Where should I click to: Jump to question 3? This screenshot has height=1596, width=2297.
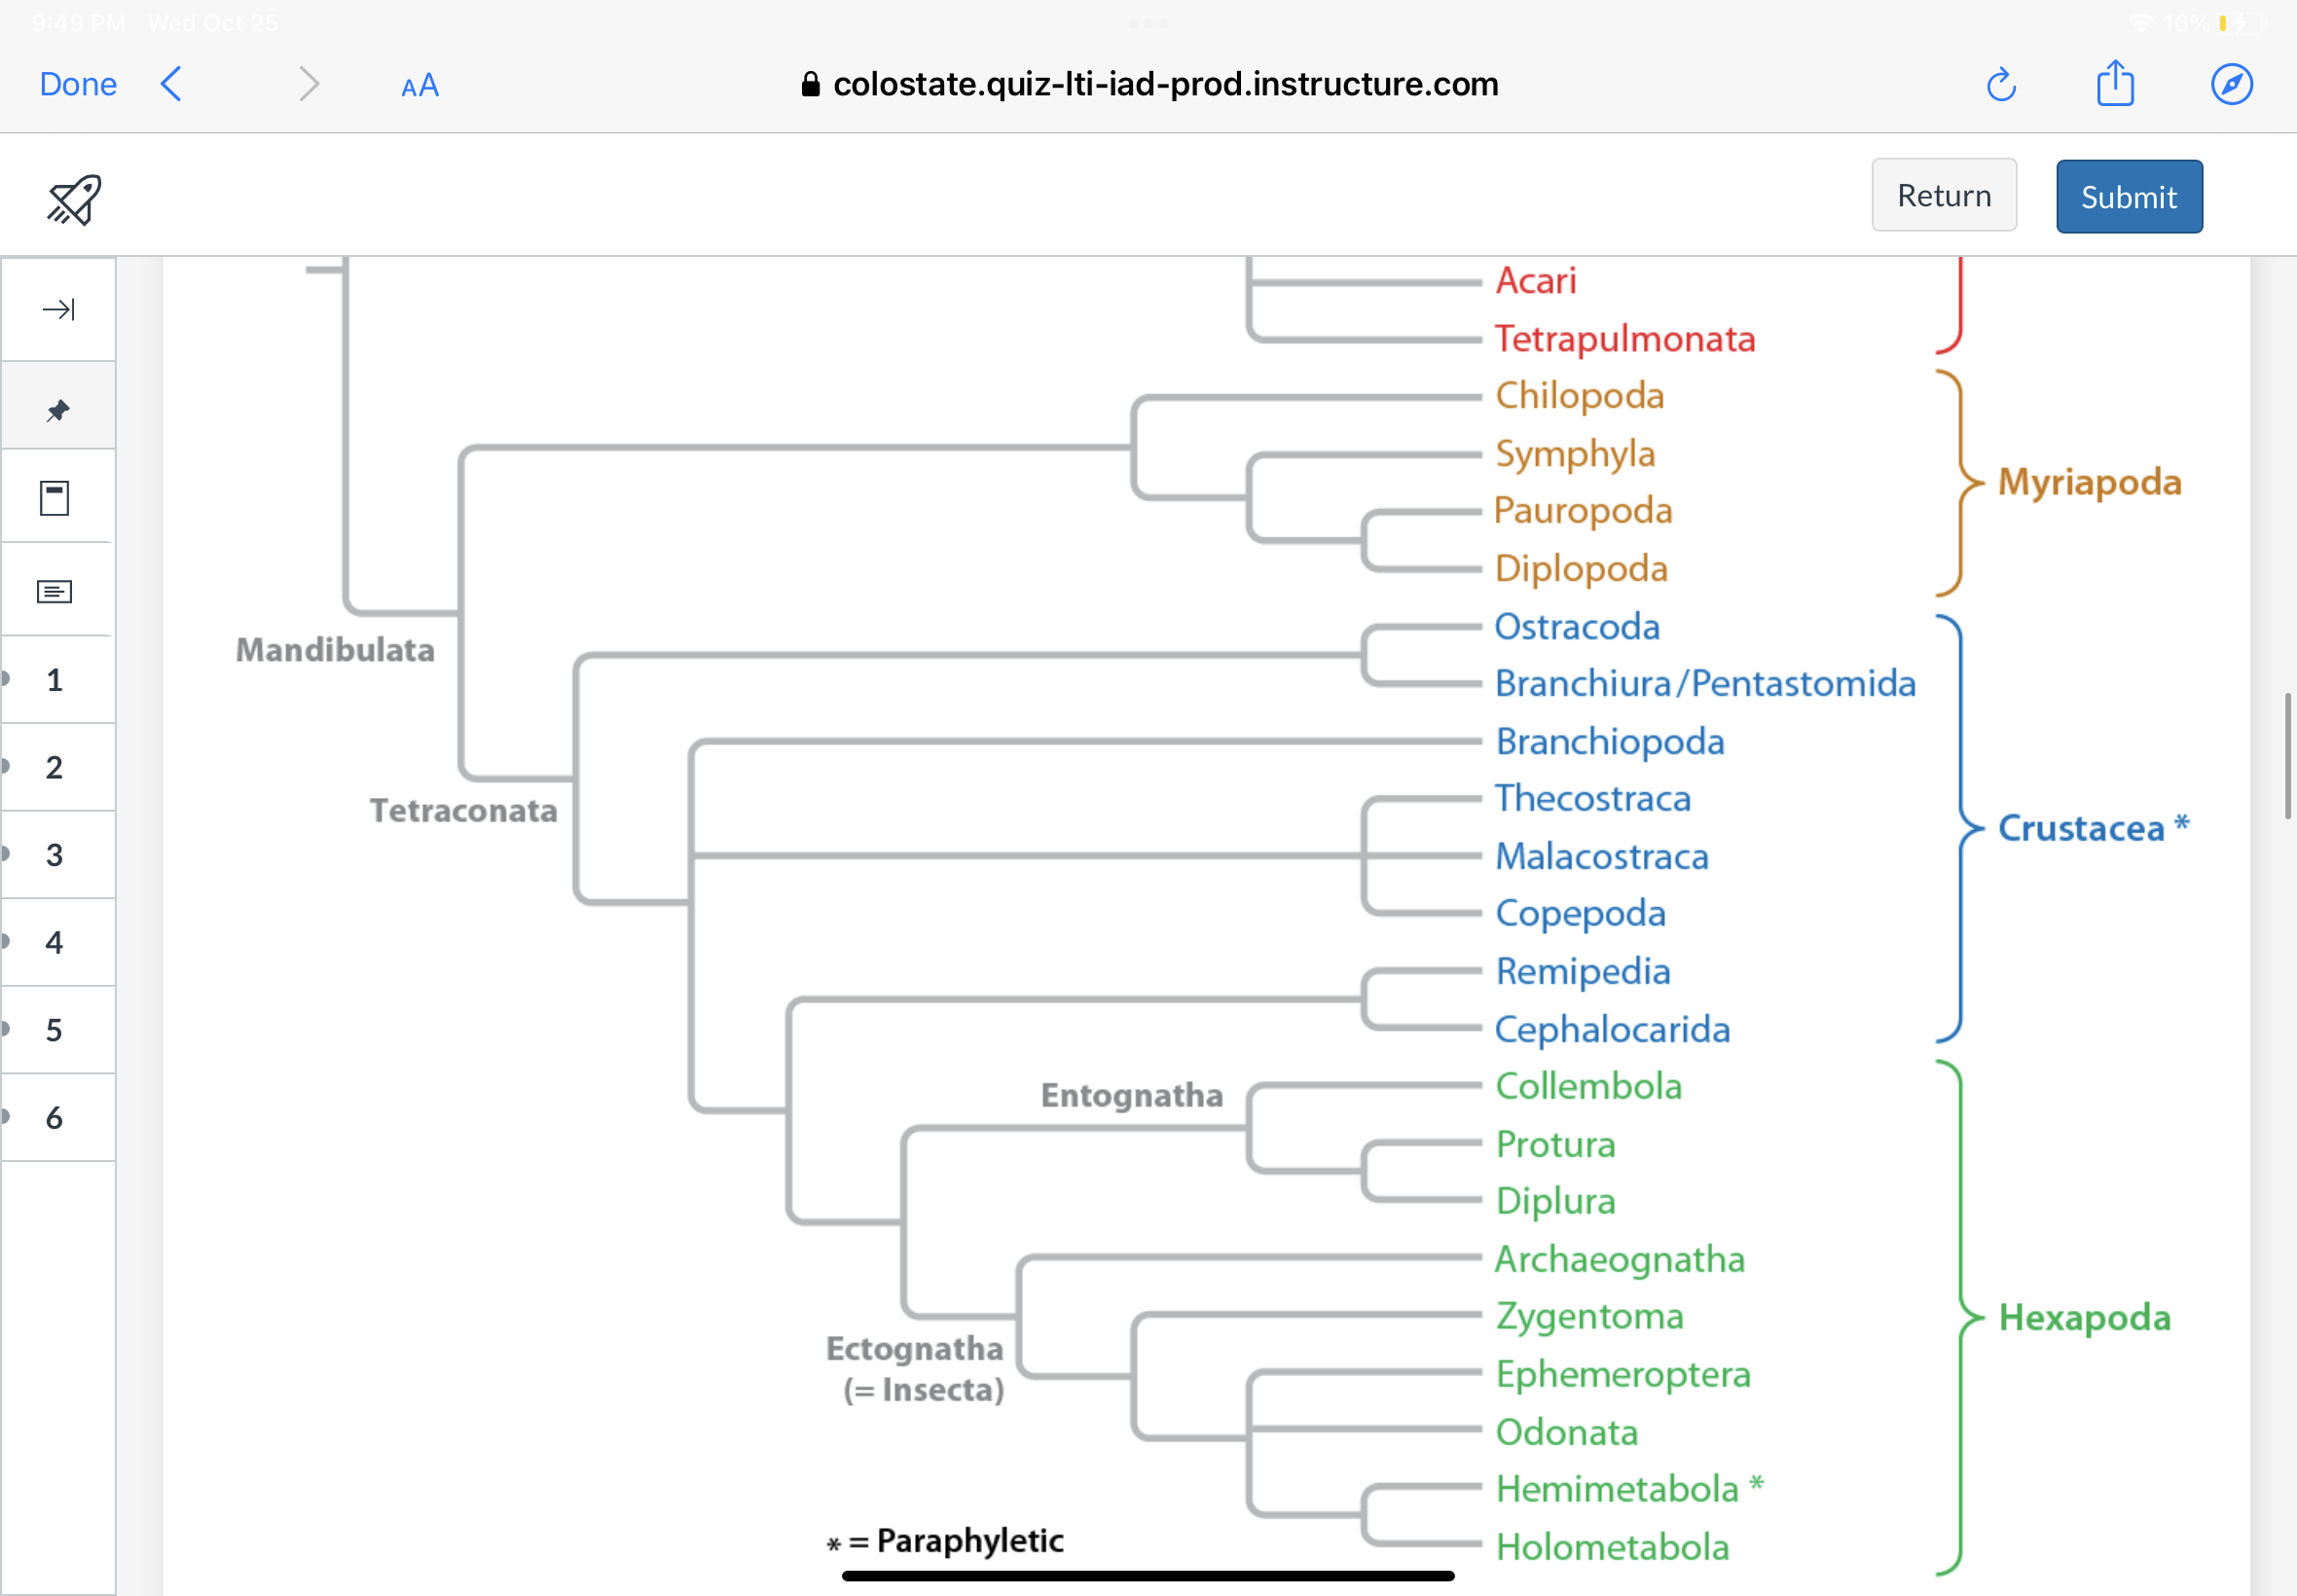click(55, 855)
